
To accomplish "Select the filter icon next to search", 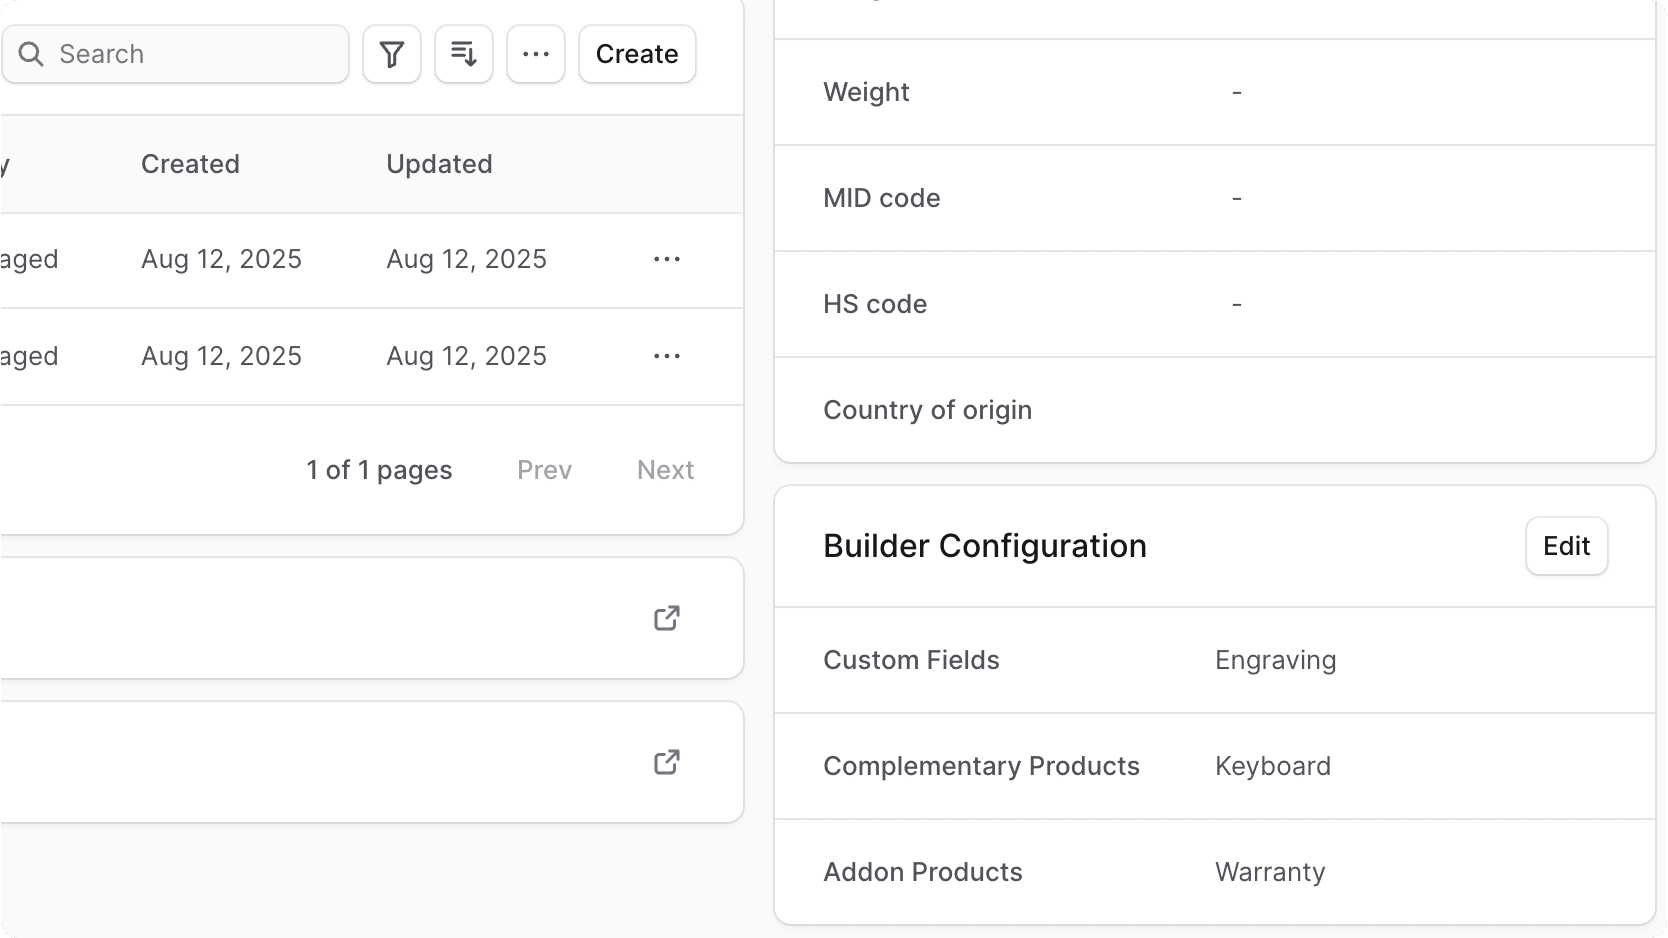I will pyautogui.click(x=391, y=54).
